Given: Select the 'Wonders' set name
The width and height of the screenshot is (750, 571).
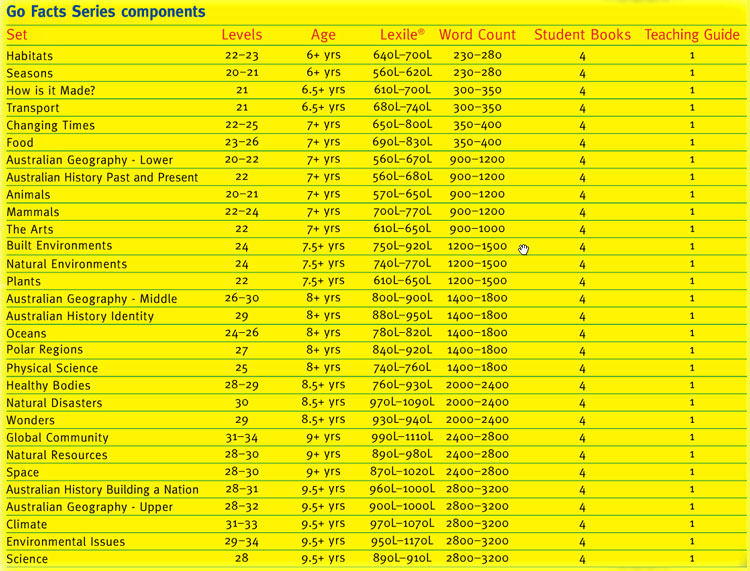Looking at the screenshot, I should click(31, 420).
